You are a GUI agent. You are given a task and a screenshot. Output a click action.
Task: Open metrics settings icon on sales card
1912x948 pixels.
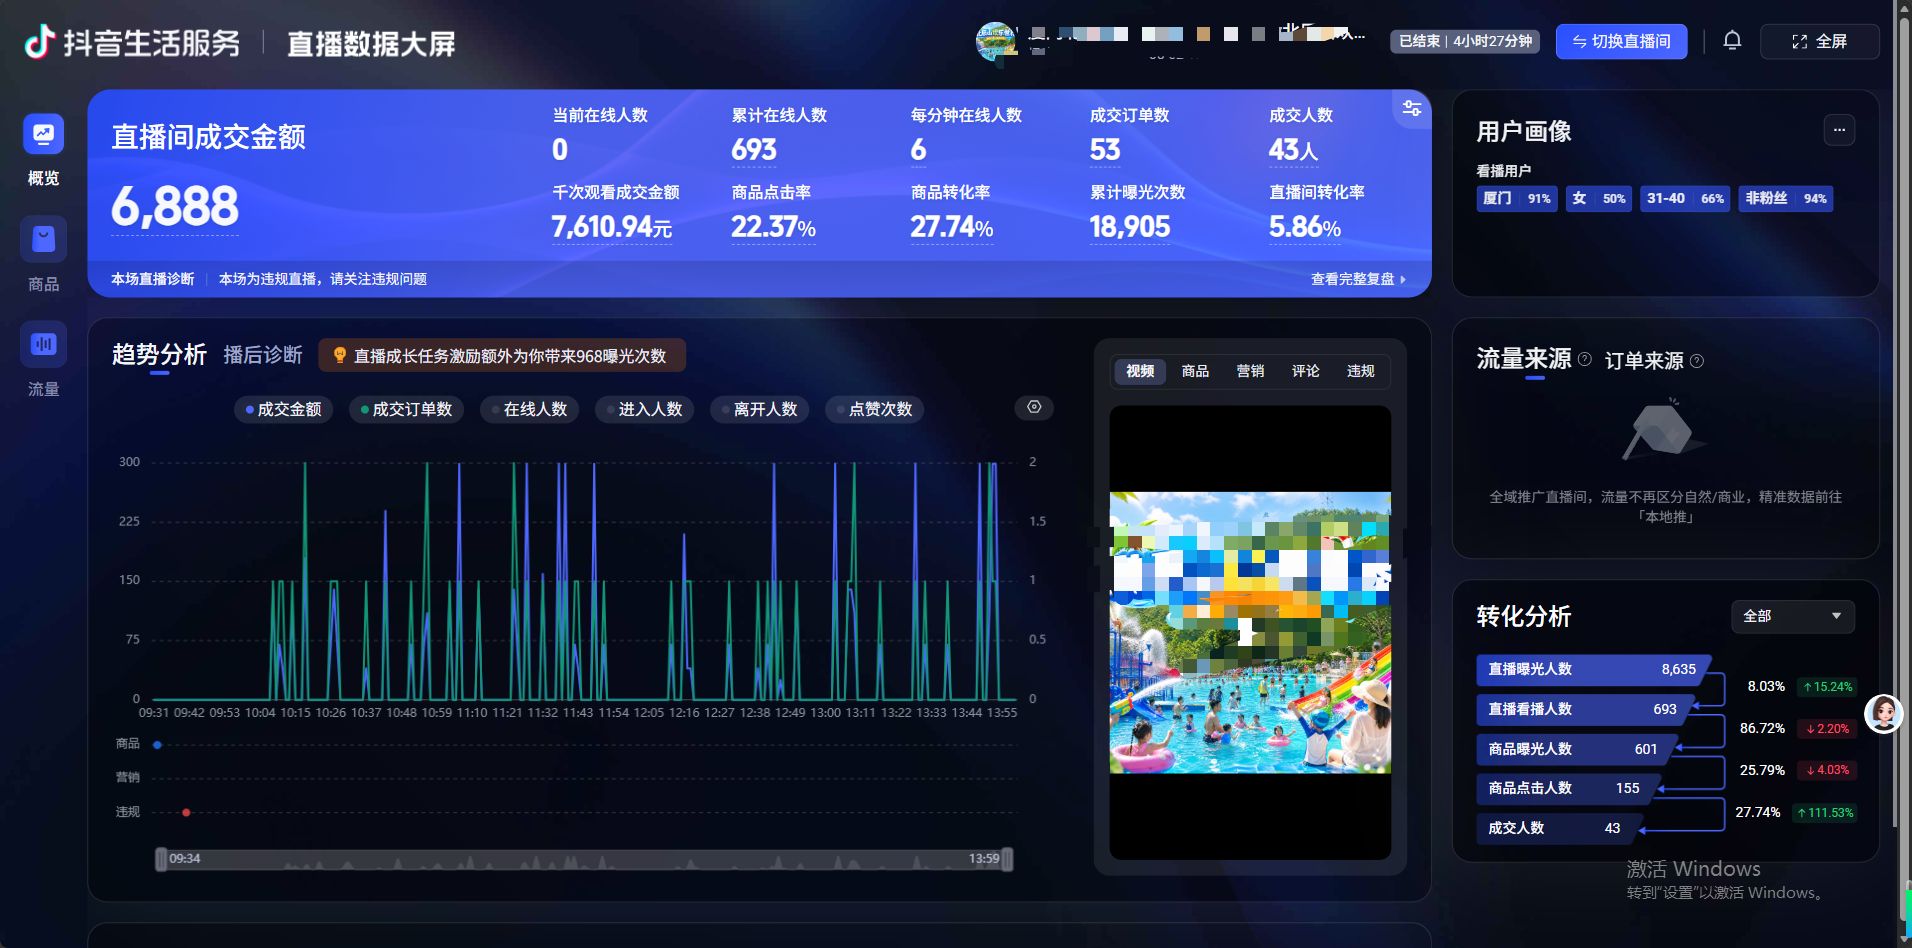tap(1411, 108)
